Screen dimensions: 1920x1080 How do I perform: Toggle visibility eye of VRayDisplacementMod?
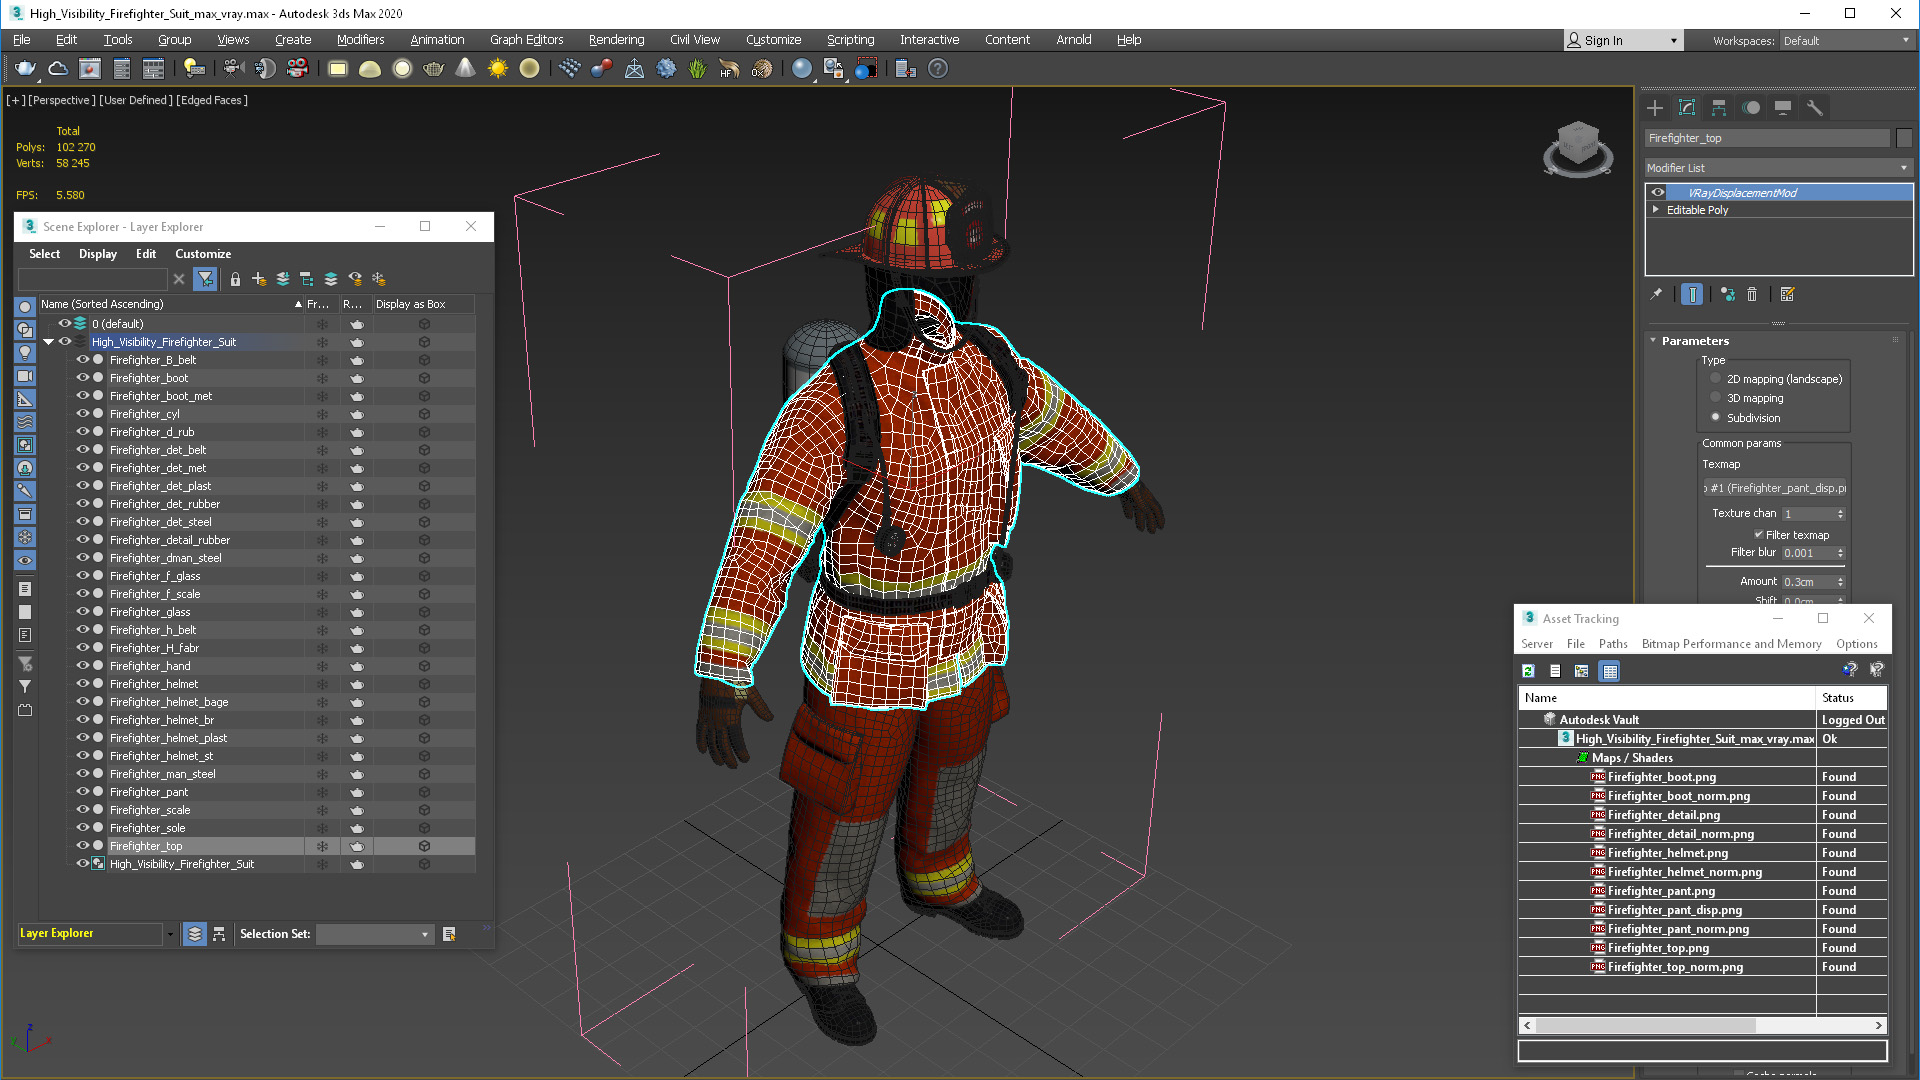1658,193
